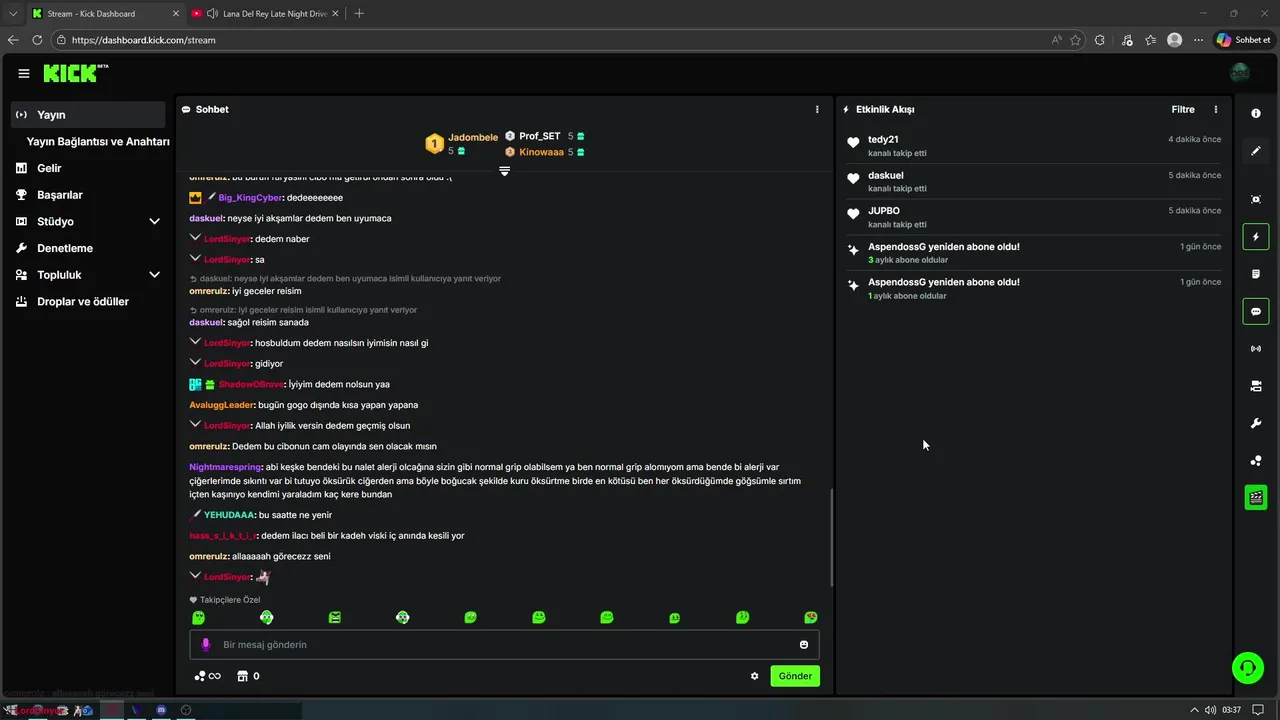Screen dimensions: 1280x720
Task: Reload the page
Action: (x=37, y=40)
